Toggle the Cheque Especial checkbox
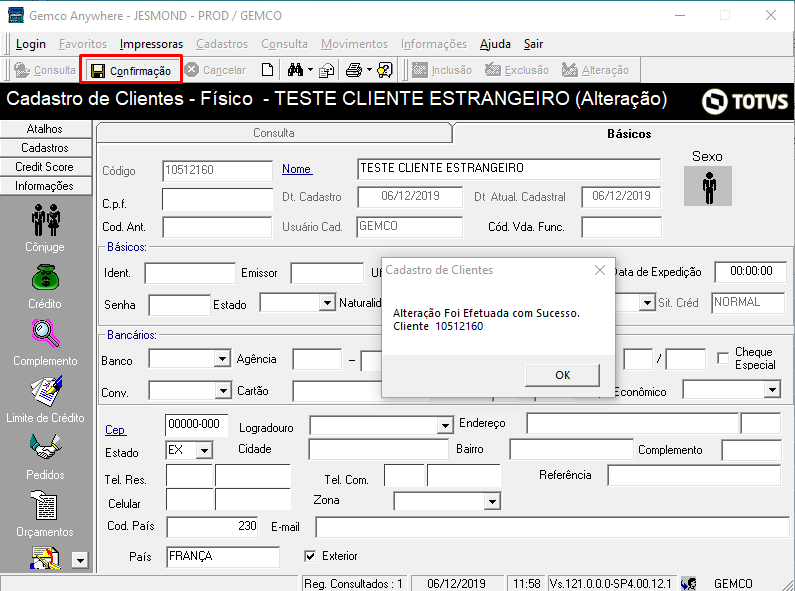 pos(723,358)
